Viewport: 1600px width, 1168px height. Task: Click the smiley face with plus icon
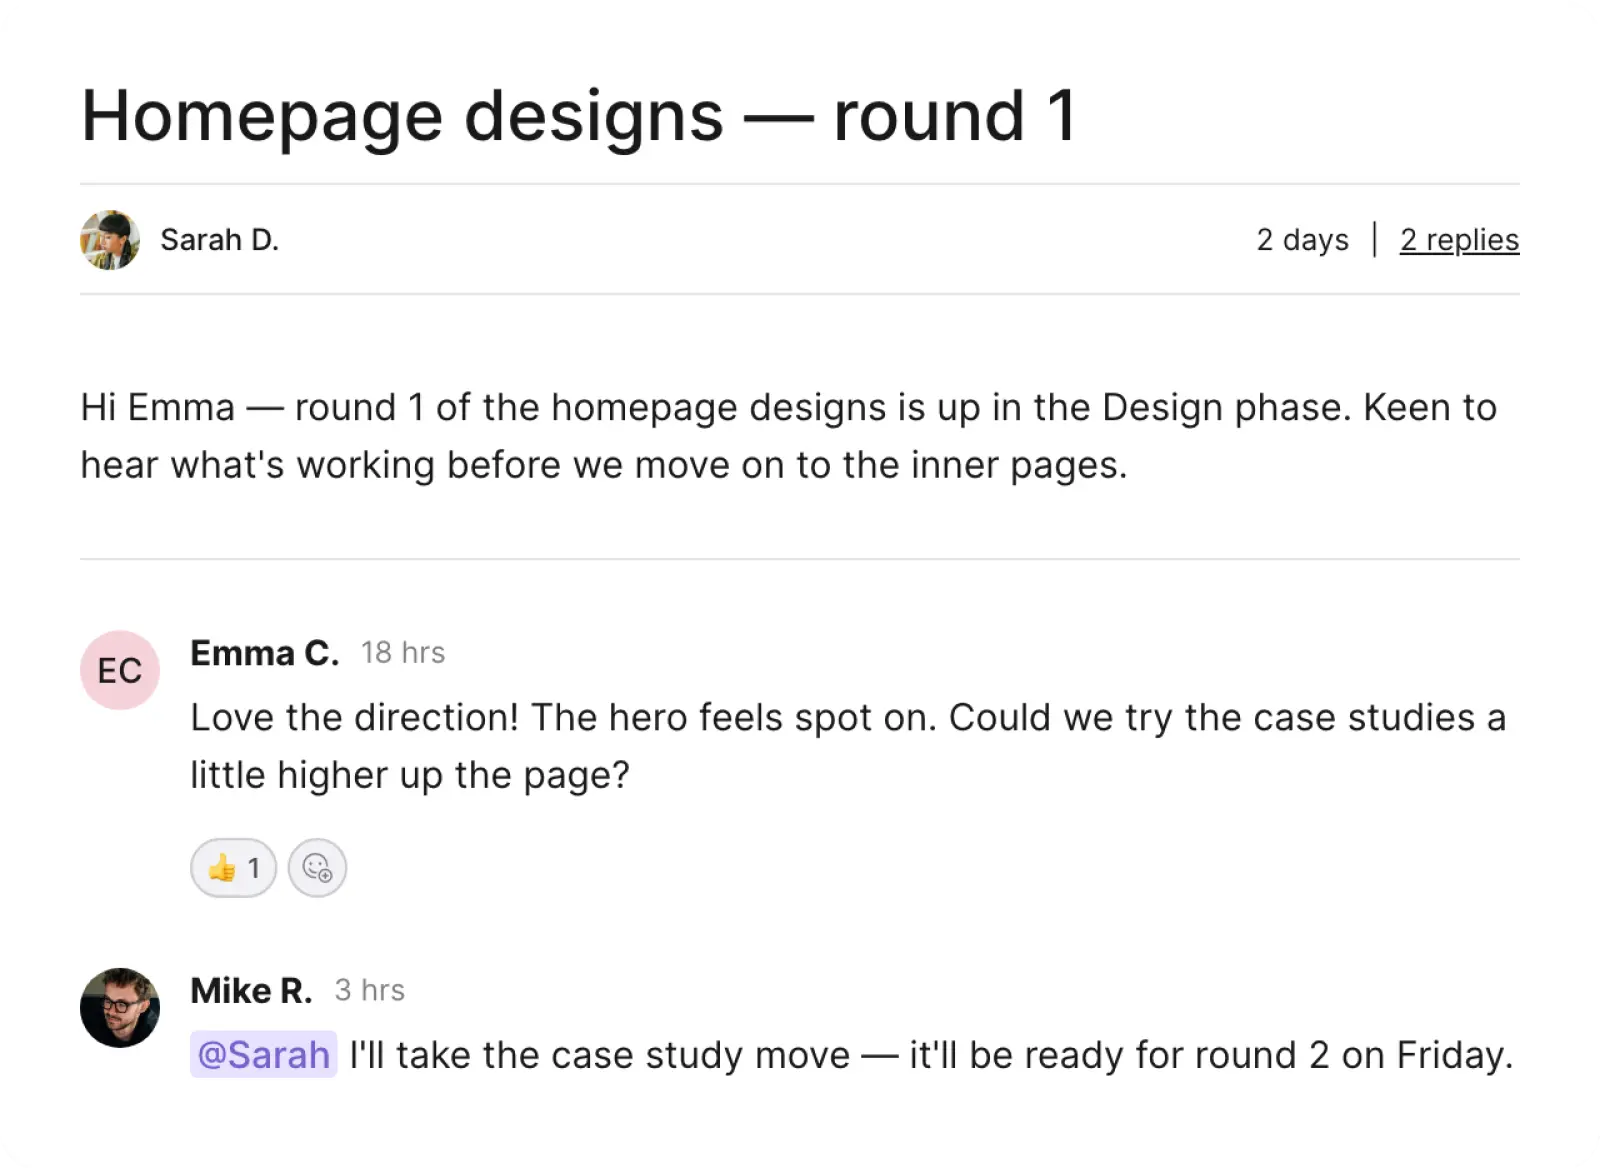pos(317,867)
